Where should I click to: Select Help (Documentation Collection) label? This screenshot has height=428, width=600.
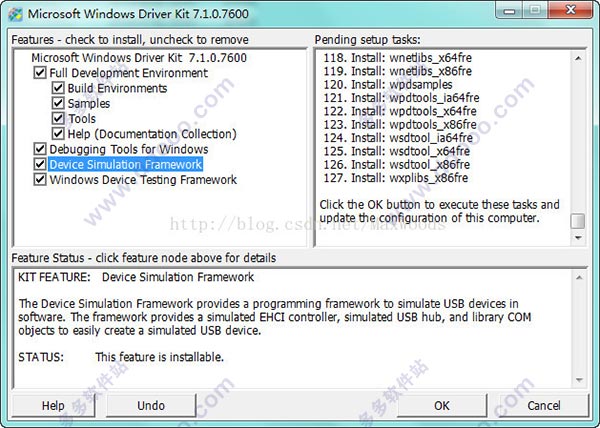pos(152,134)
